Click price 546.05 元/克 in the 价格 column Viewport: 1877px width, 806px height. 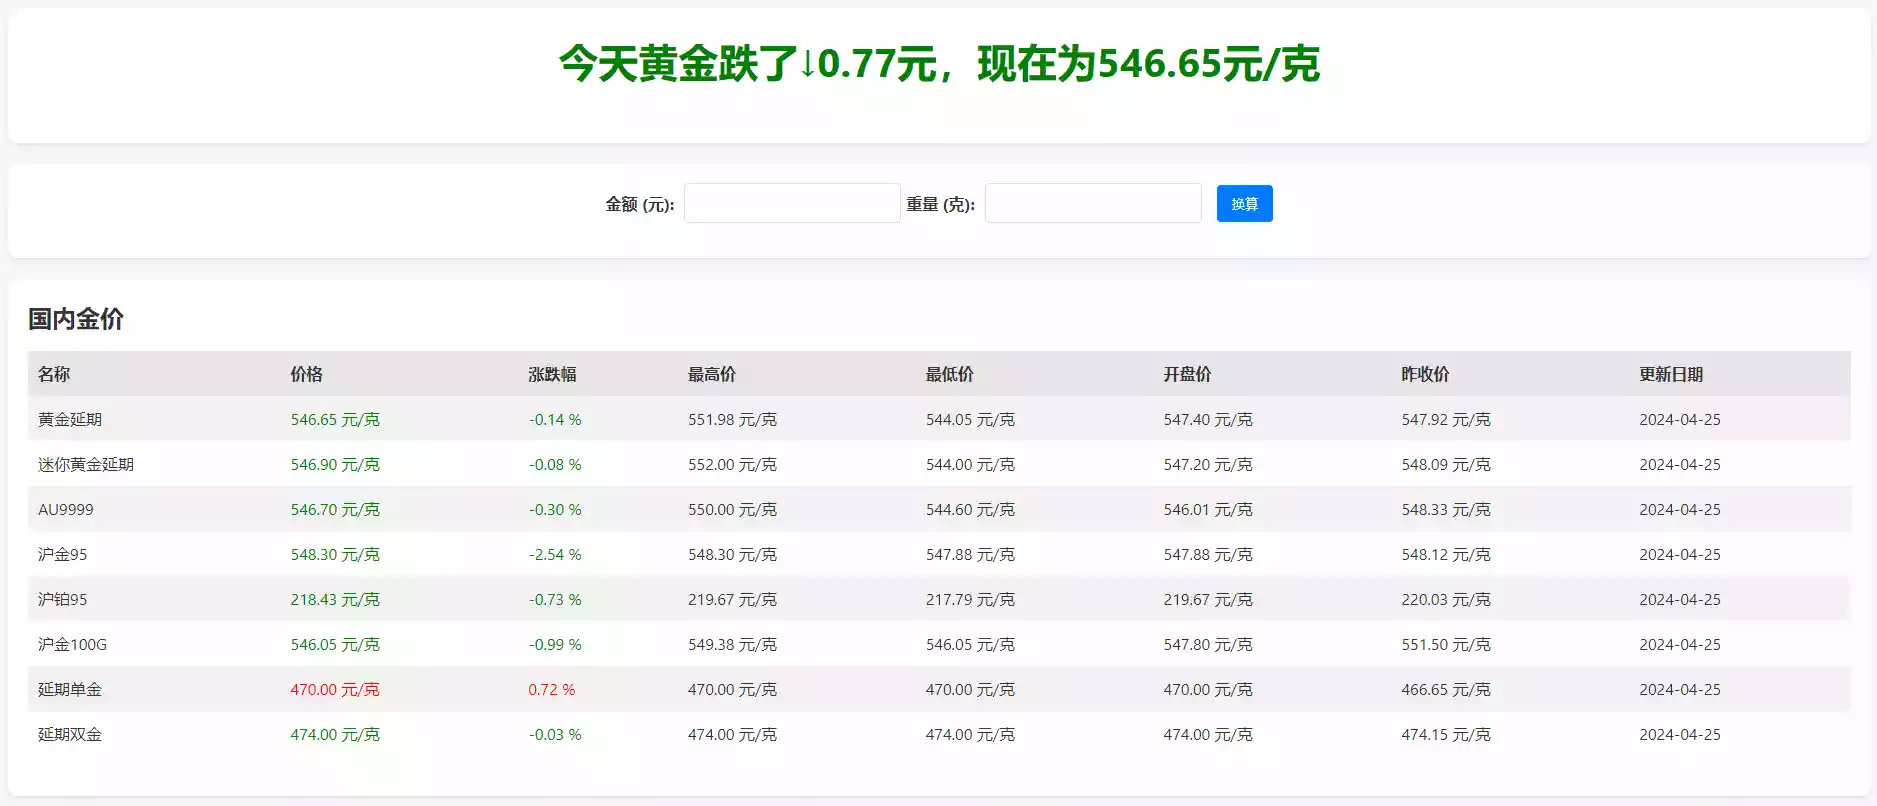[x=335, y=644]
